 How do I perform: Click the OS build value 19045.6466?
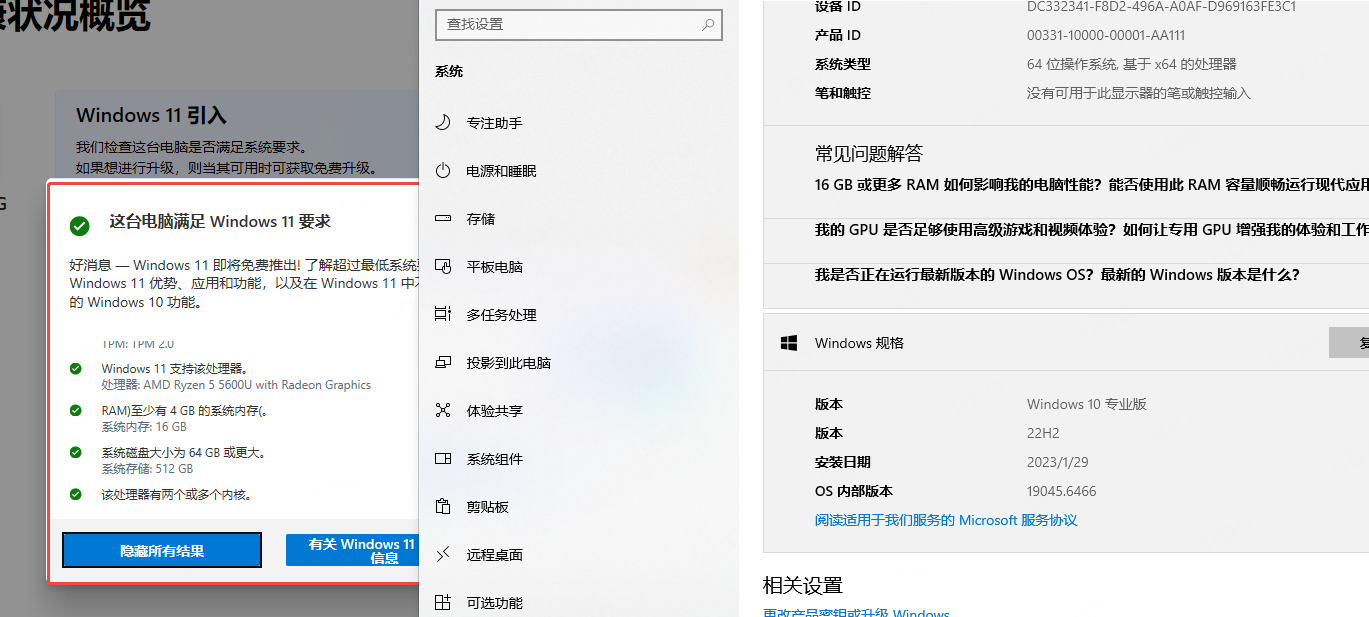(x=1062, y=491)
